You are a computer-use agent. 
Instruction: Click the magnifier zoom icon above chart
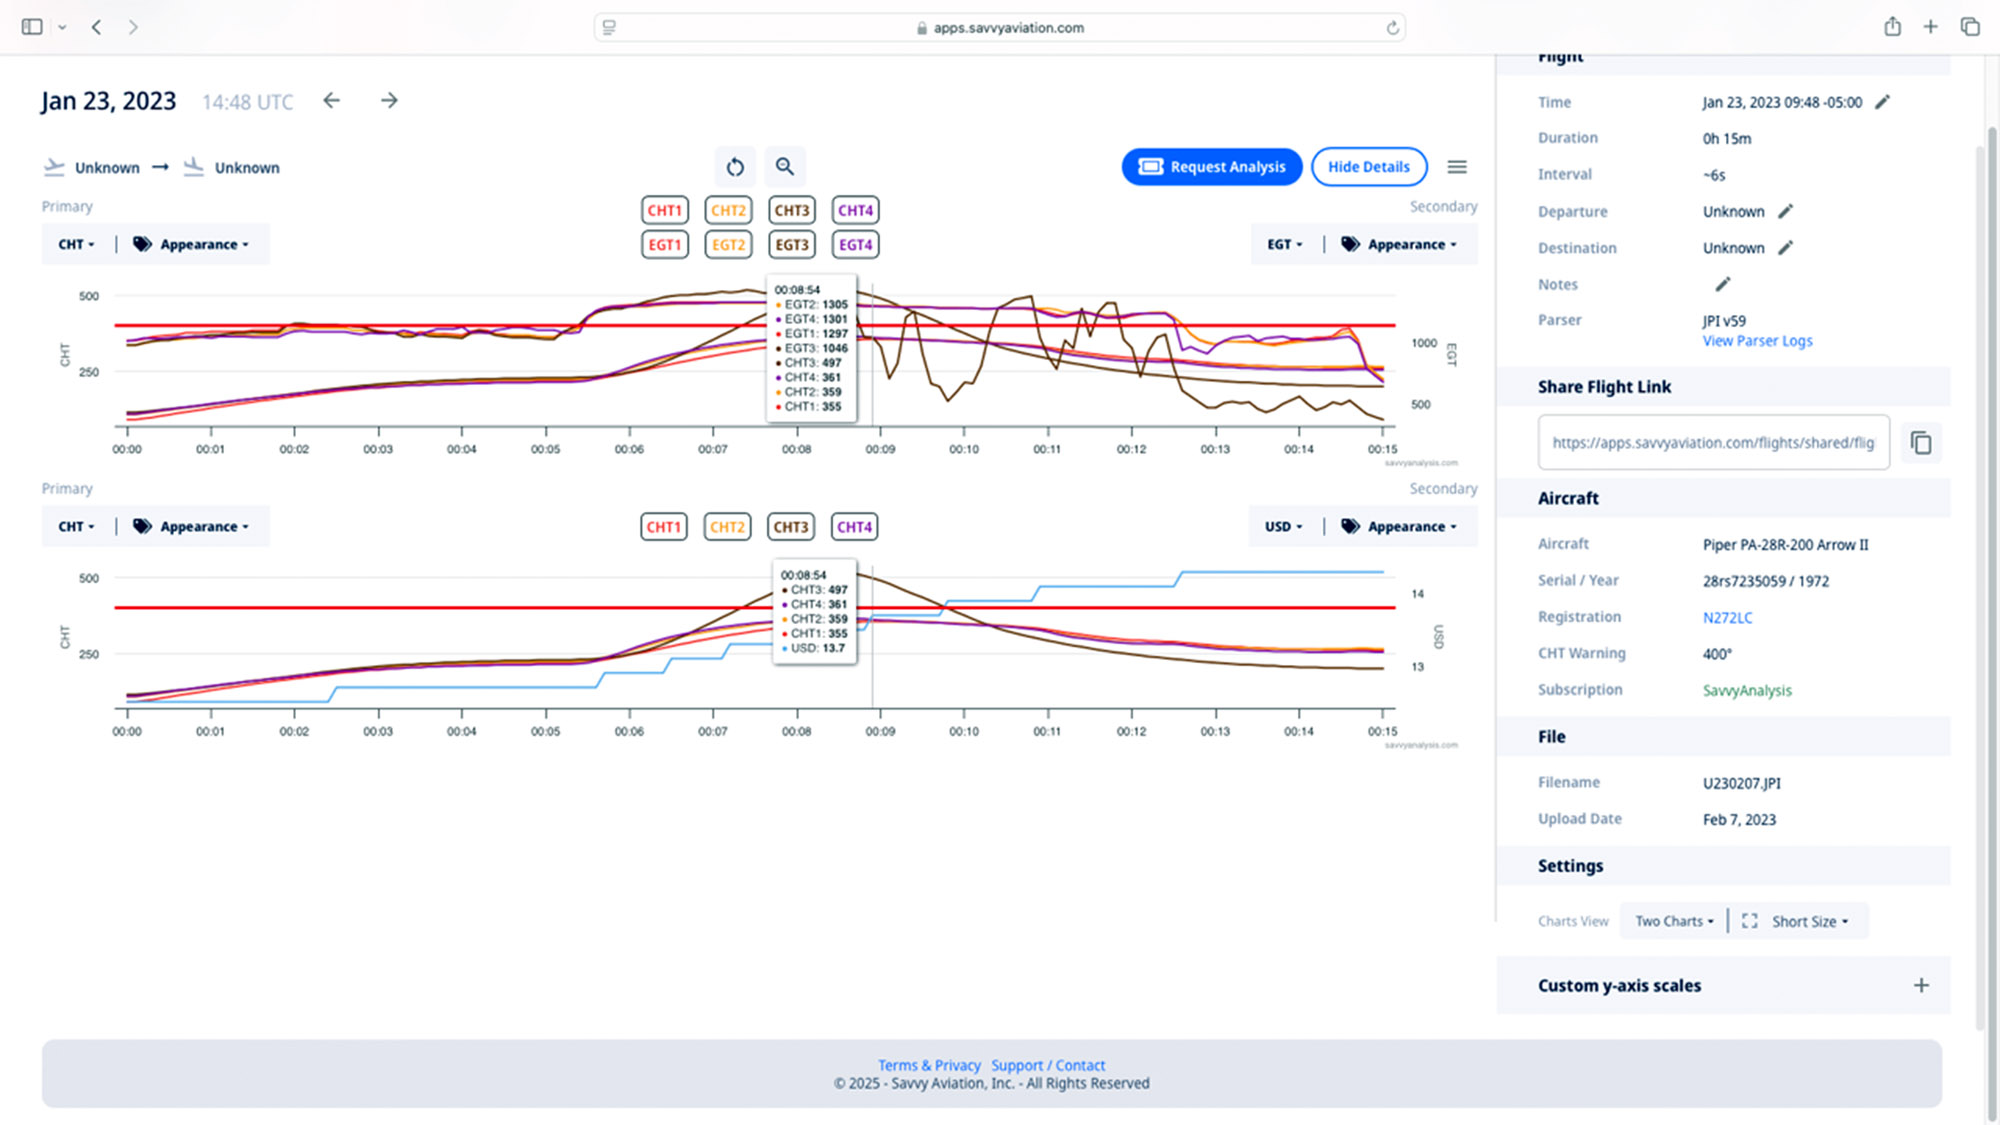[x=785, y=167]
